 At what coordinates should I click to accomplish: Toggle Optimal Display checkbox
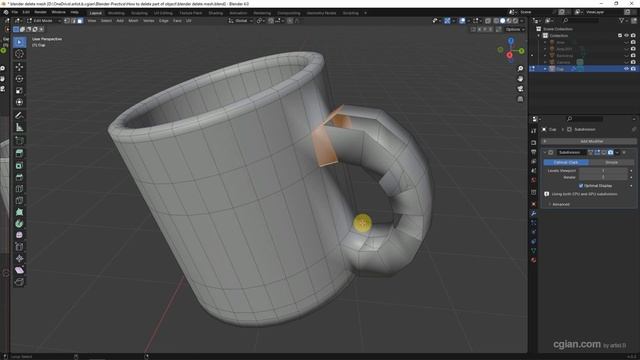coord(581,186)
